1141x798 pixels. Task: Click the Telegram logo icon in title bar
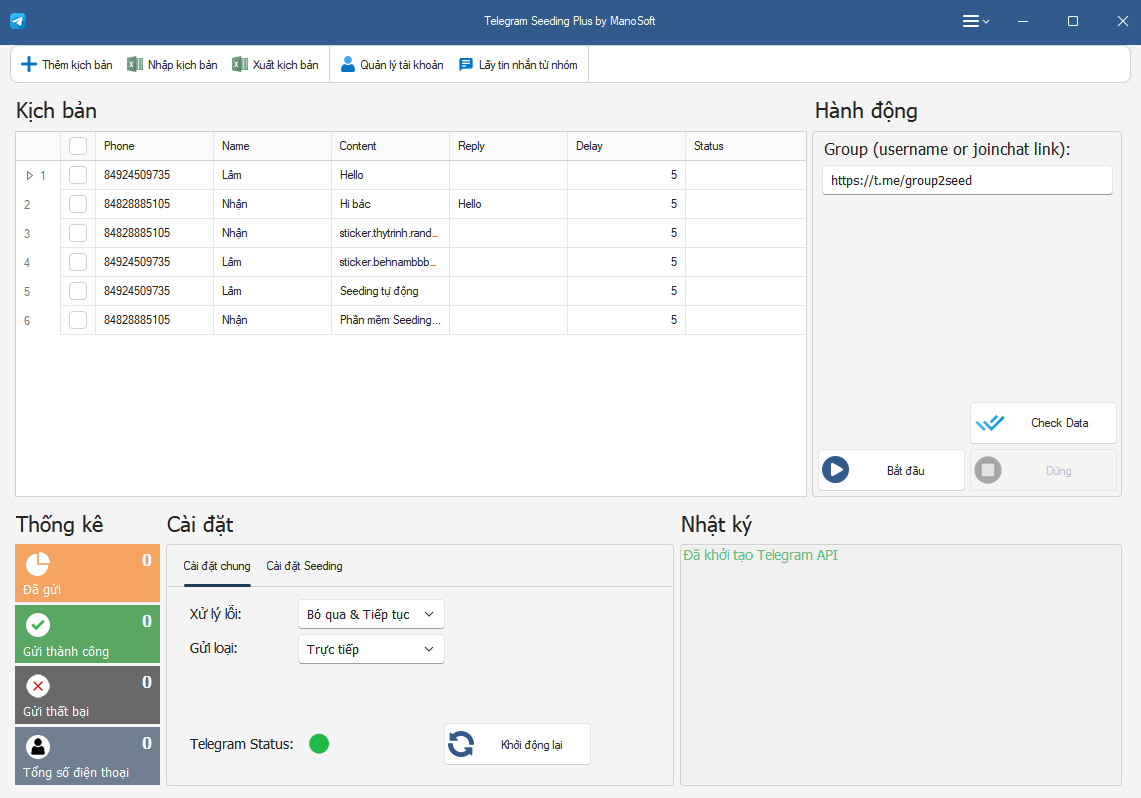click(17, 21)
